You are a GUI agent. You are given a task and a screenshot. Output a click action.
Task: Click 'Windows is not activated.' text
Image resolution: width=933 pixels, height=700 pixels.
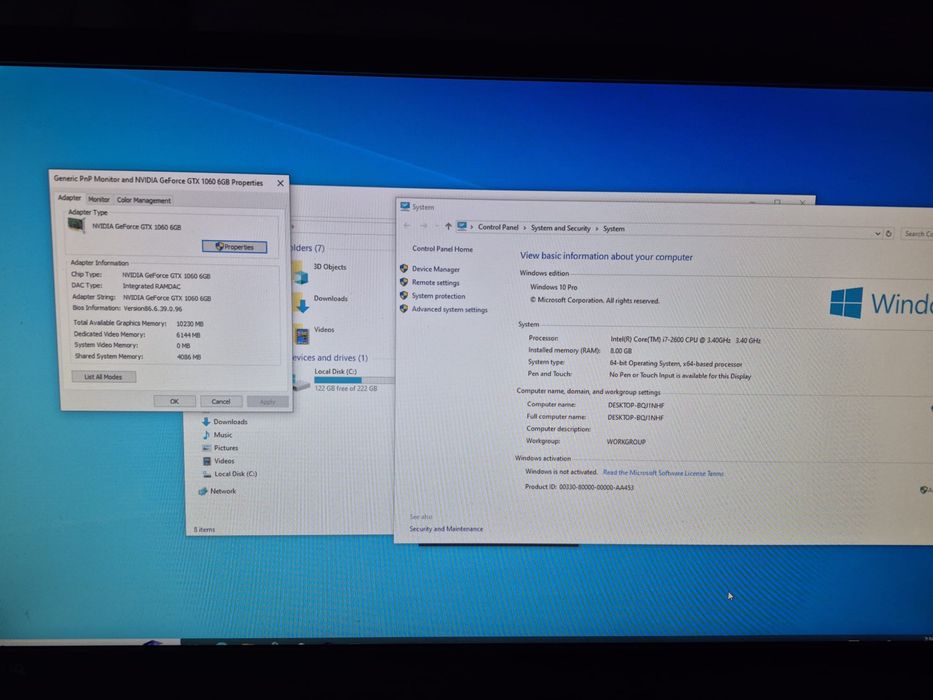pos(561,471)
